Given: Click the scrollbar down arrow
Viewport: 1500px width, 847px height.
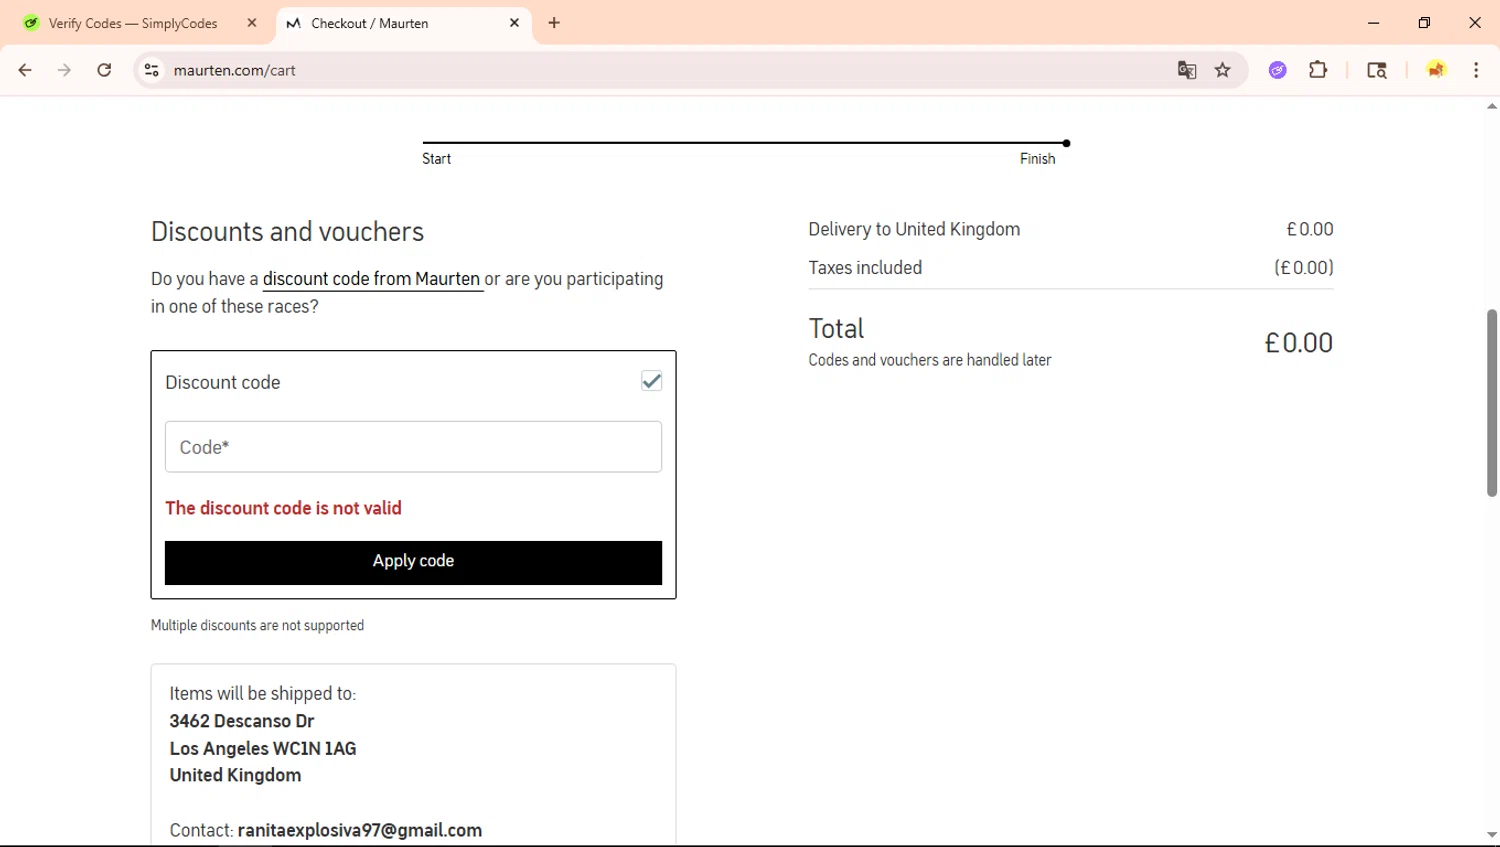Looking at the screenshot, I should tap(1491, 835).
